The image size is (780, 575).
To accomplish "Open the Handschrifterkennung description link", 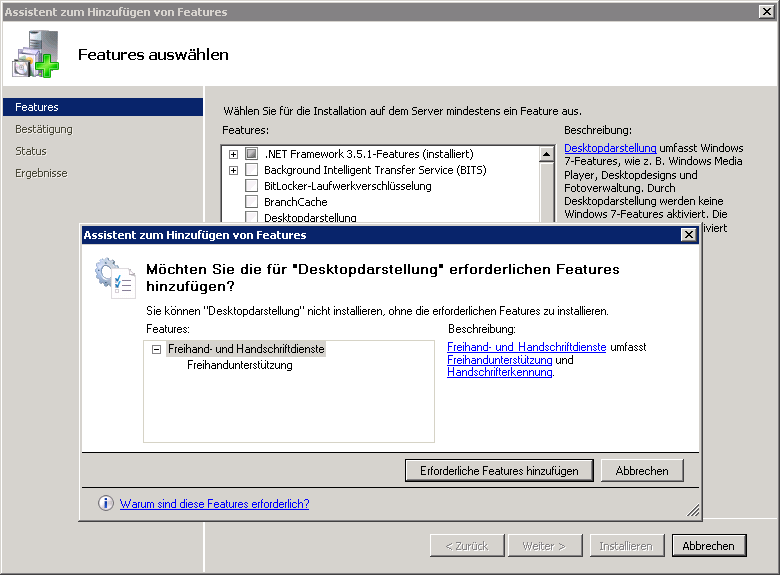I will point(499,372).
